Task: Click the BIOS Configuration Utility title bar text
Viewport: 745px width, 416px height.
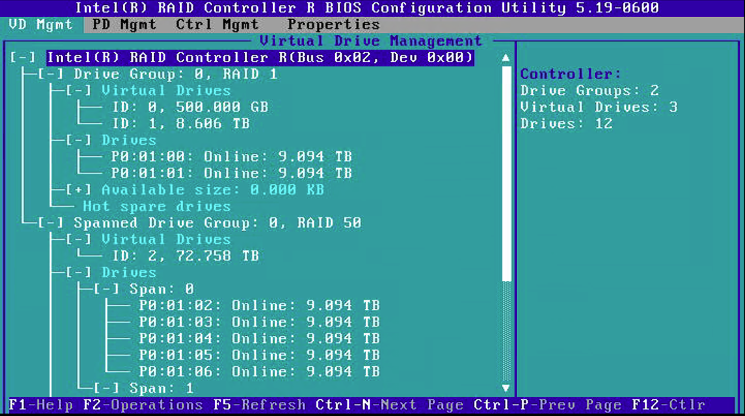Action: coord(367,8)
